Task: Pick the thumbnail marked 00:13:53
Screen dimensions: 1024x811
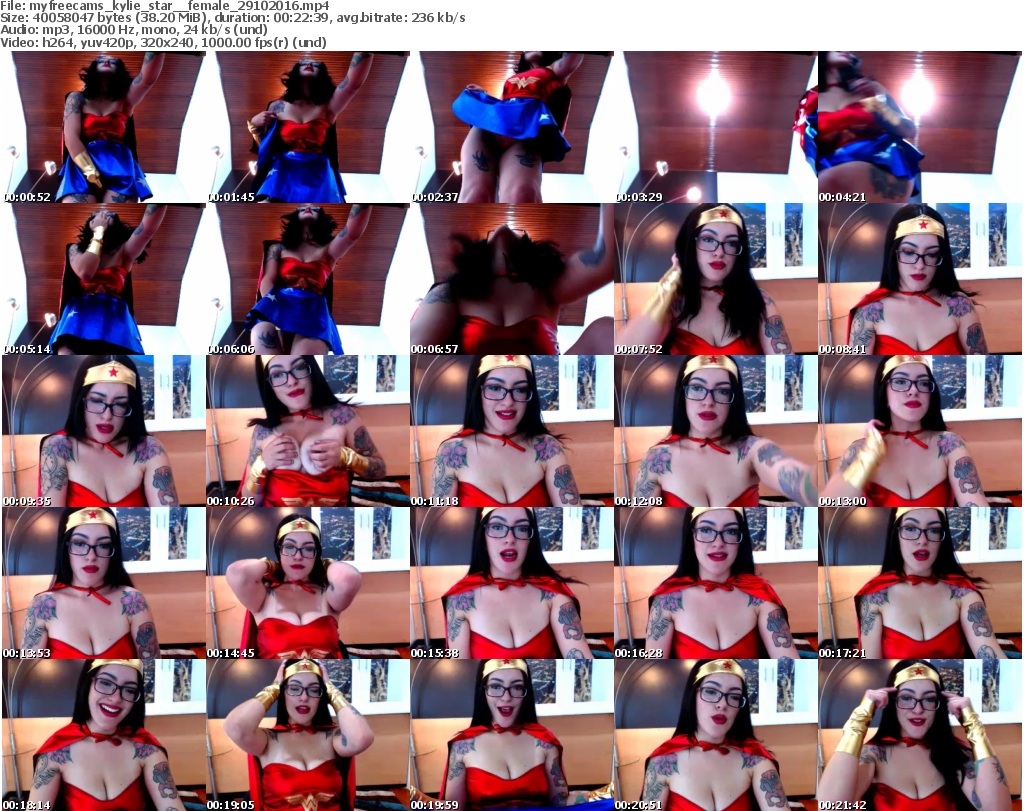Action: click(x=104, y=583)
